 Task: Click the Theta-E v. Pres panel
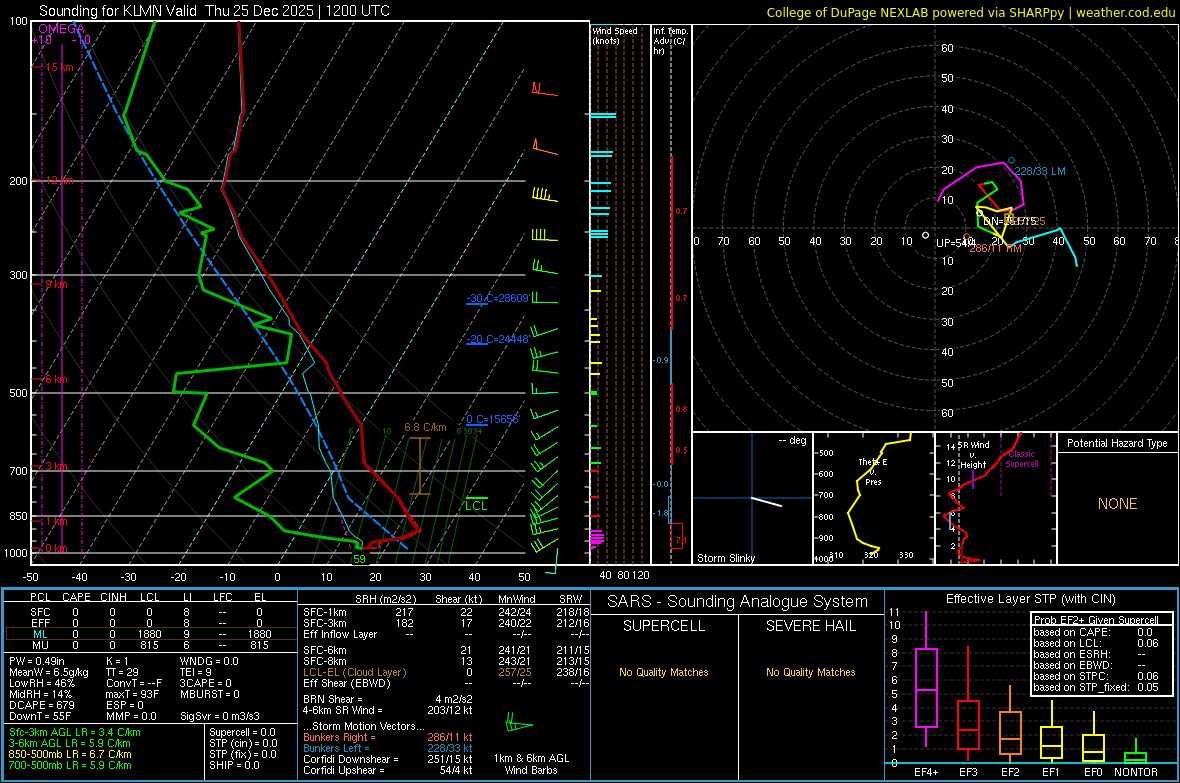click(x=873, y=498)
